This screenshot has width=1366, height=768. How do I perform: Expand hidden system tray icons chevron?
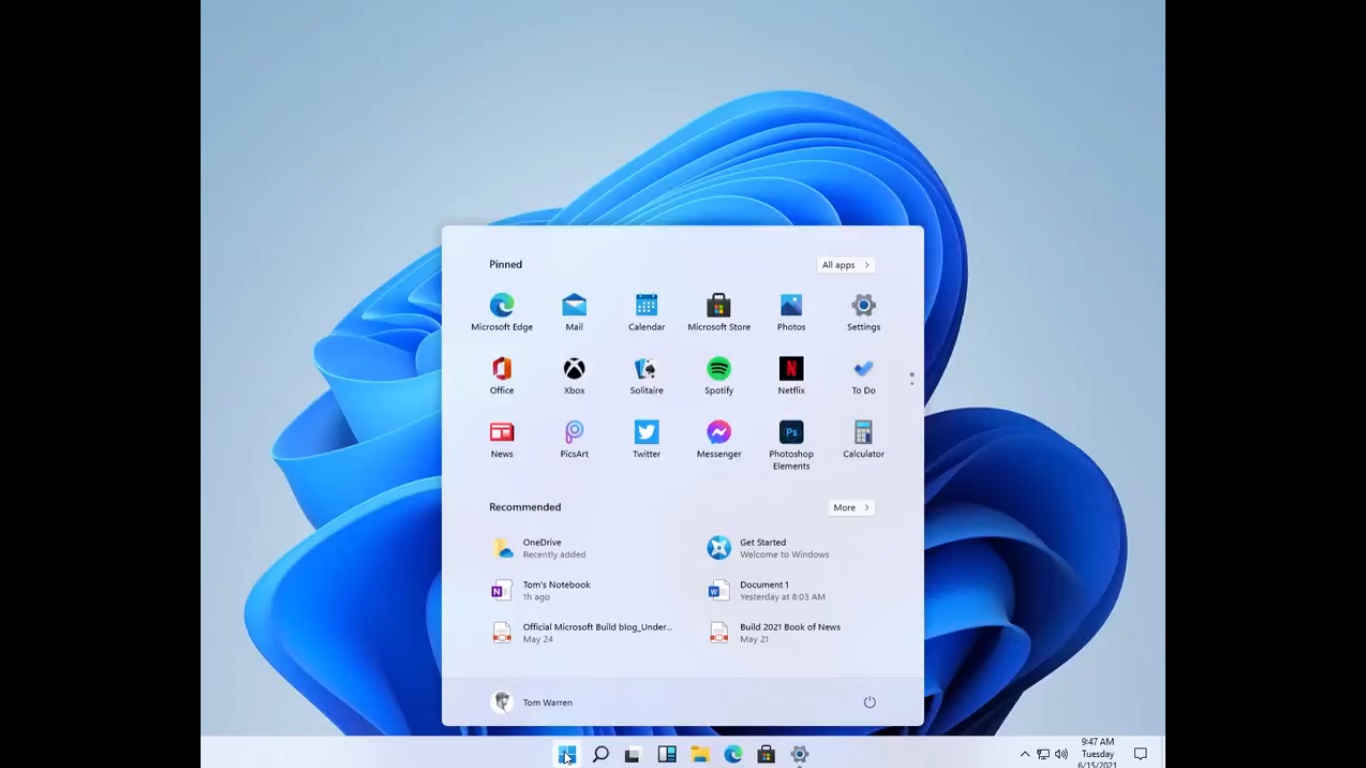click(1024, 754)
